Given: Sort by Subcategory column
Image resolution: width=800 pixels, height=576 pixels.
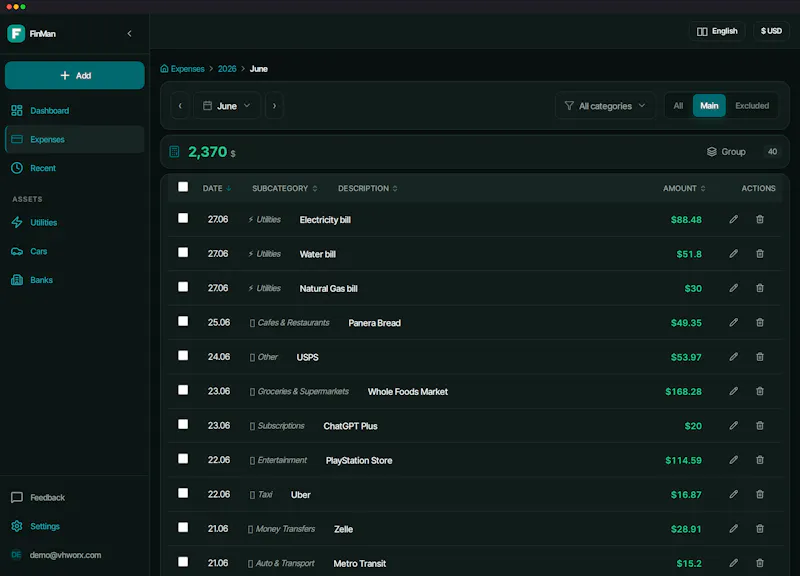Looking at the screenshot, I should point(285,188).
